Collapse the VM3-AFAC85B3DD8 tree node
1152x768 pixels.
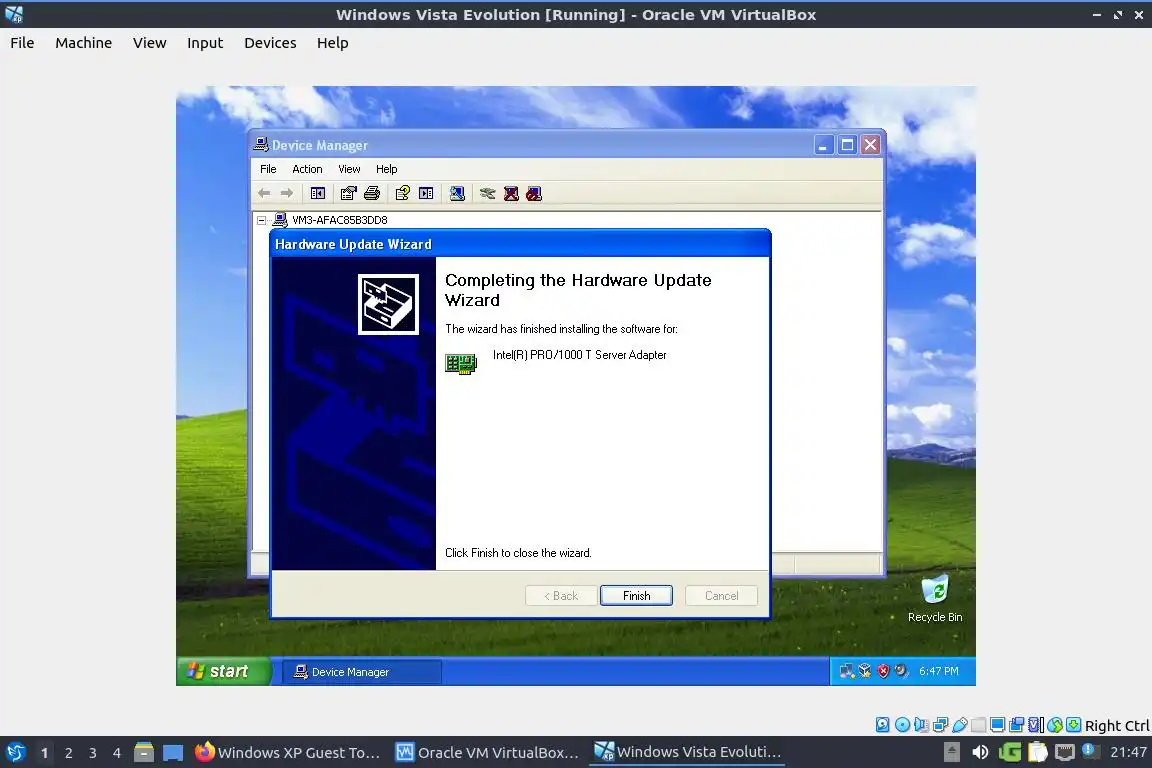tap(262, 220)
